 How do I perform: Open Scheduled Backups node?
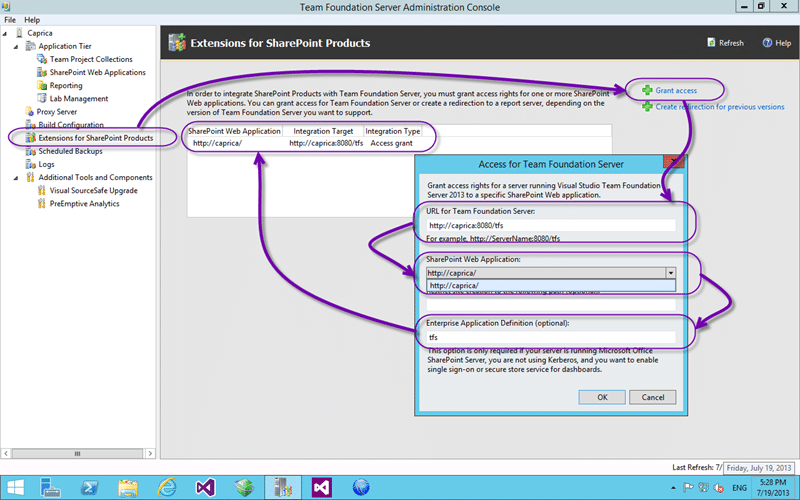coord(70,151)
